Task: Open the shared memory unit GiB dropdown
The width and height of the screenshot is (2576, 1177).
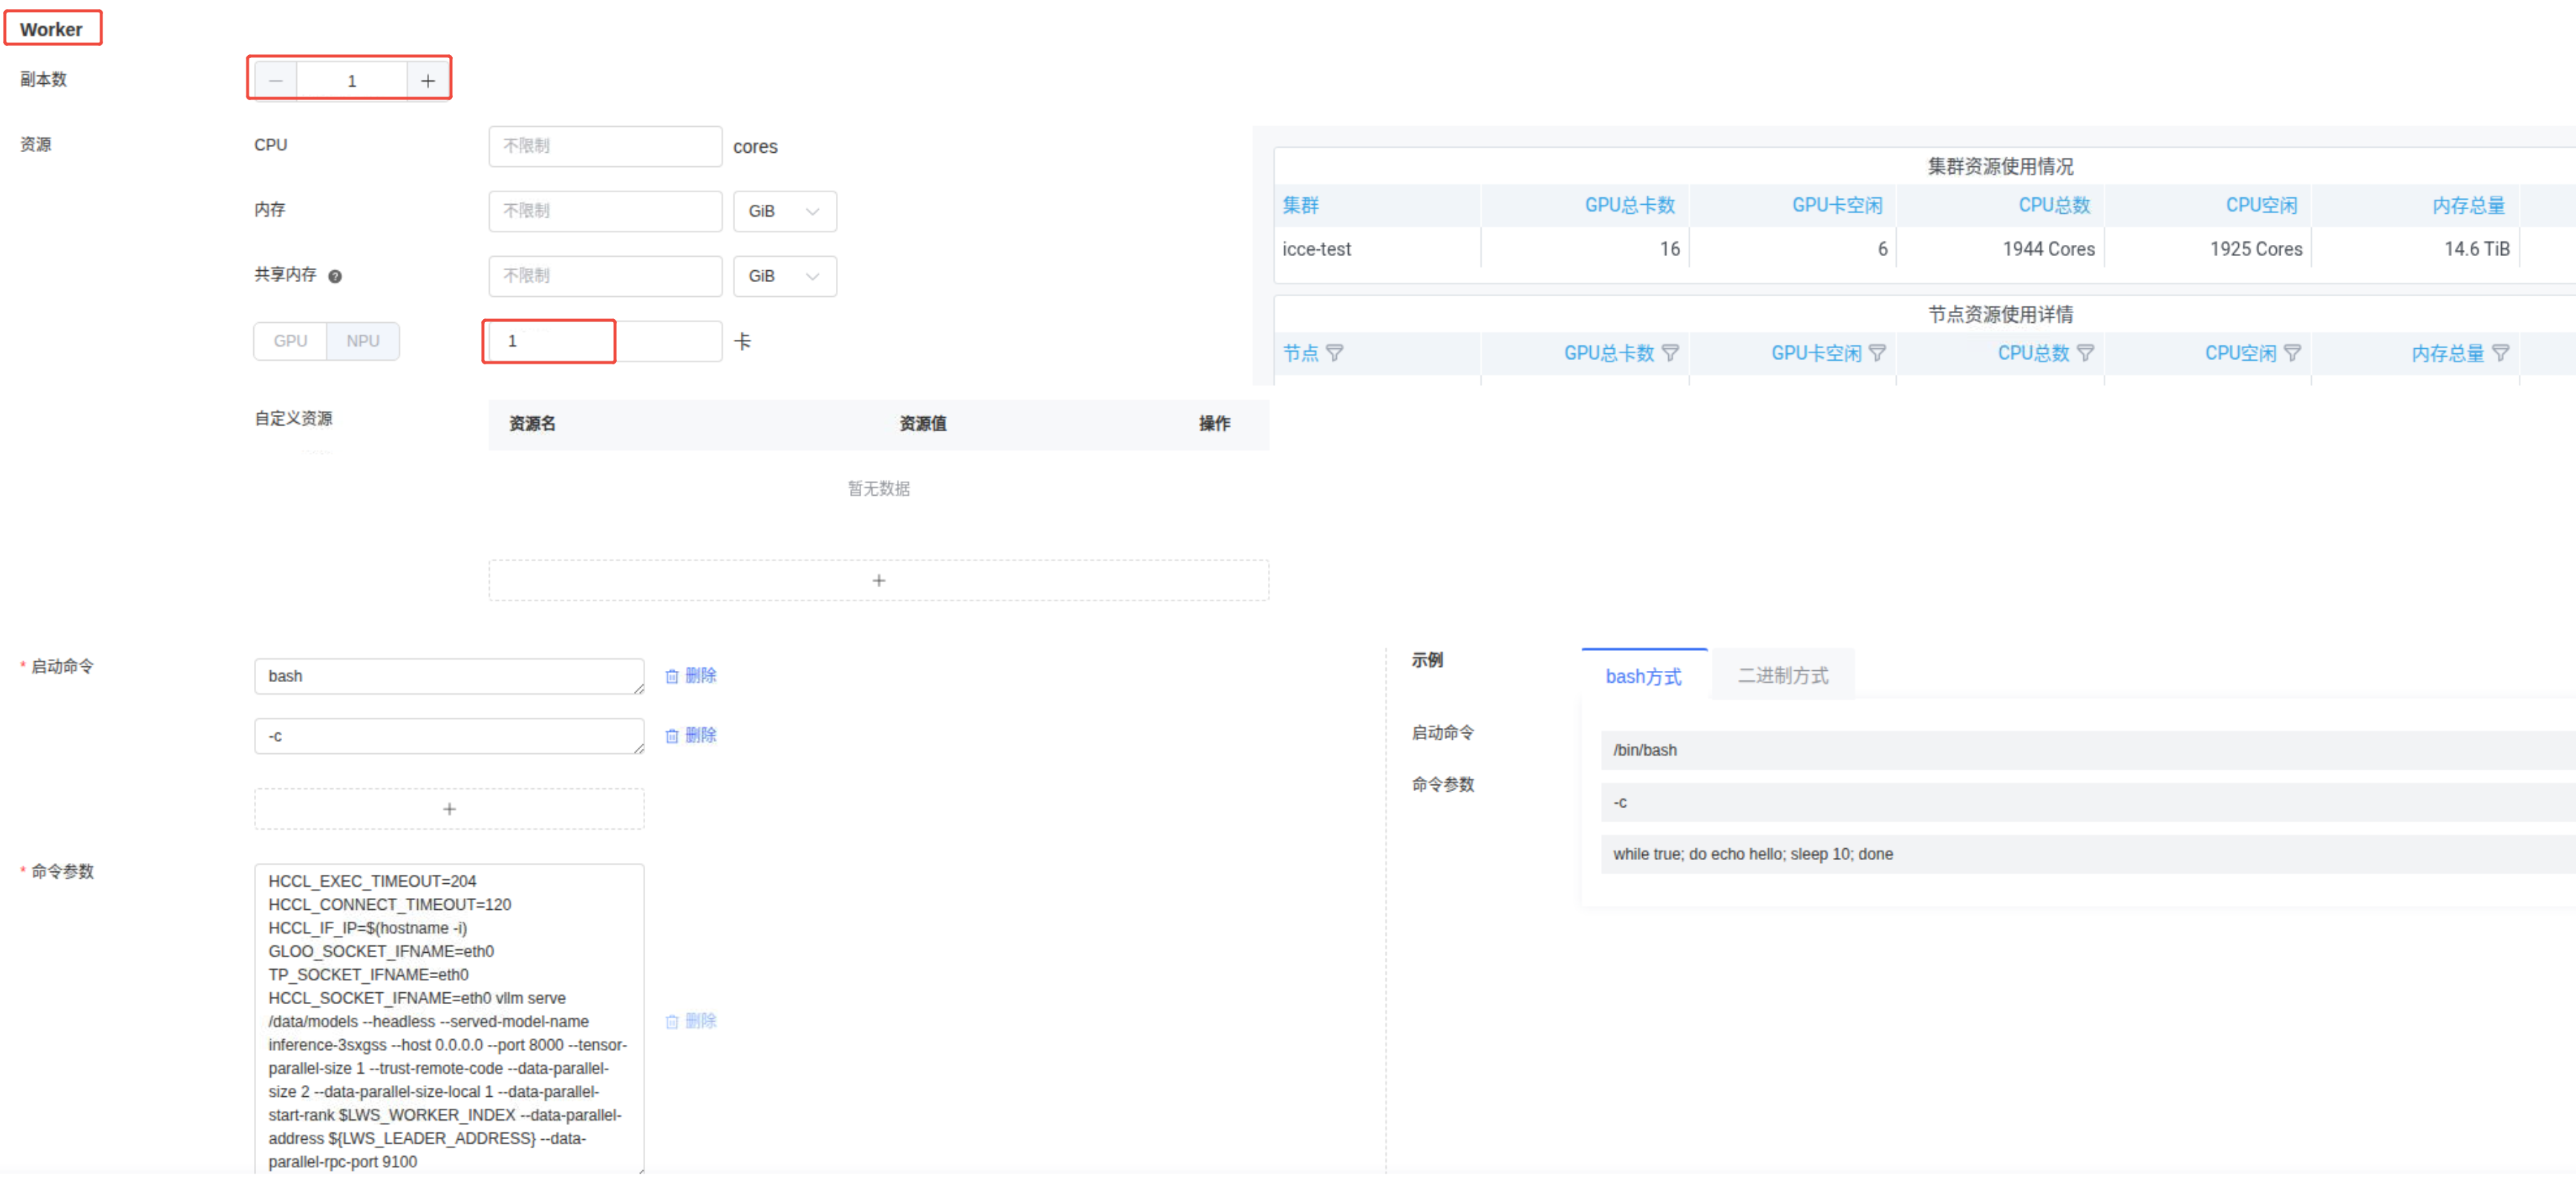Action: click(784, 276)
